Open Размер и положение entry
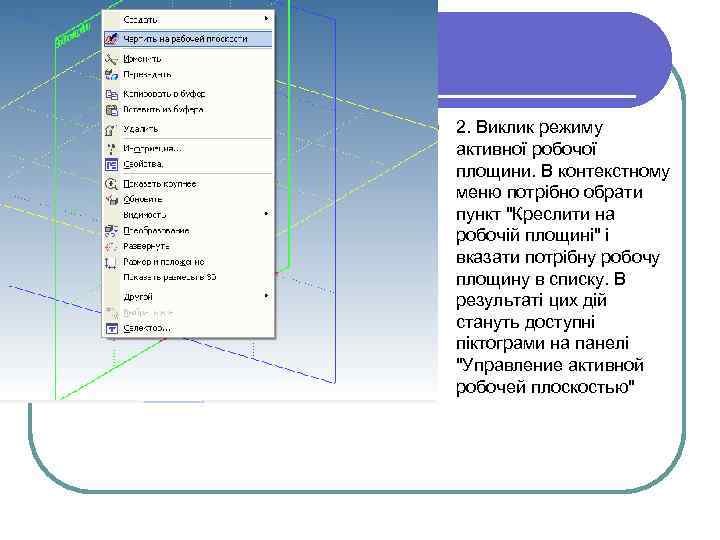 tap(188, 262)
